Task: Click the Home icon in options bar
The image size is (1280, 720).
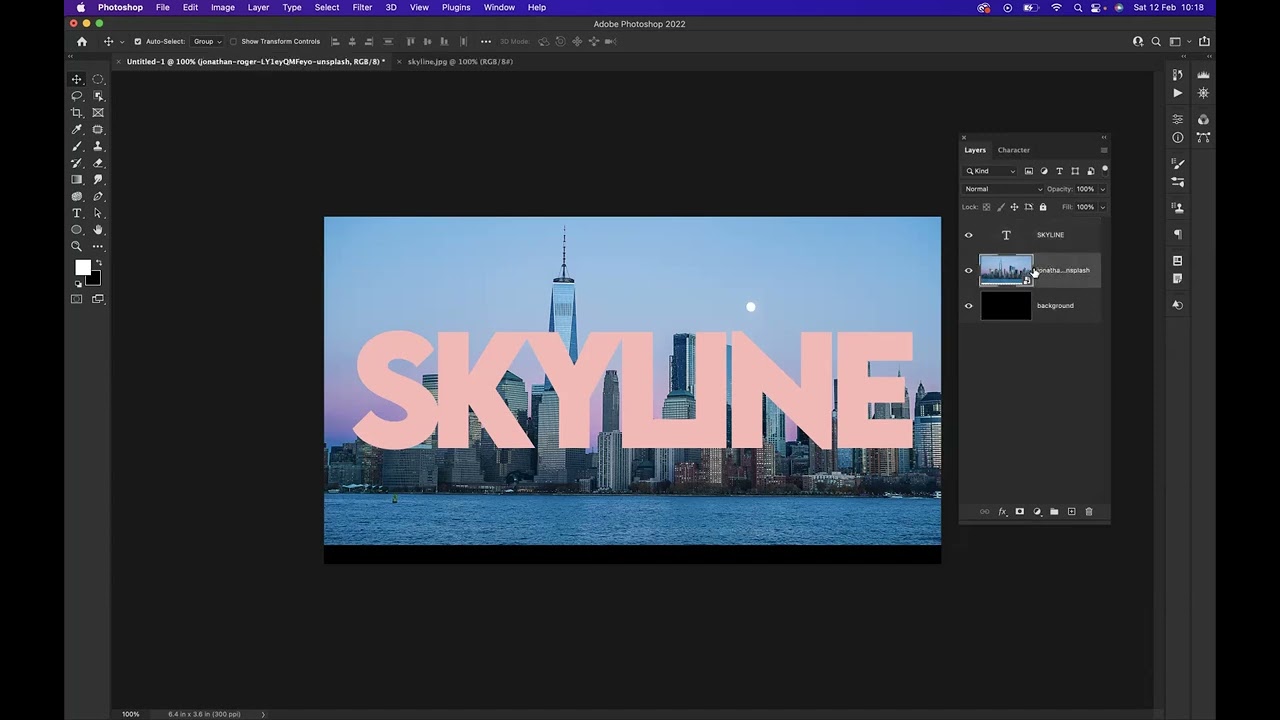Action: pos(82,41)
